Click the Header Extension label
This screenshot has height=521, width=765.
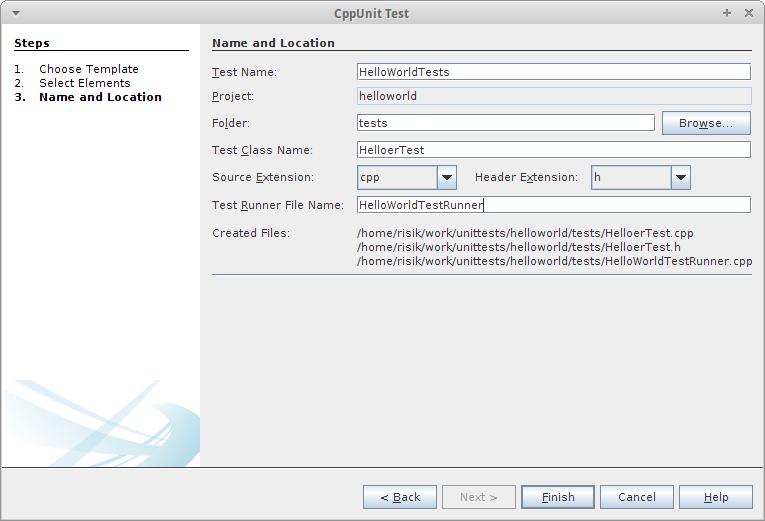coord(526,177)
